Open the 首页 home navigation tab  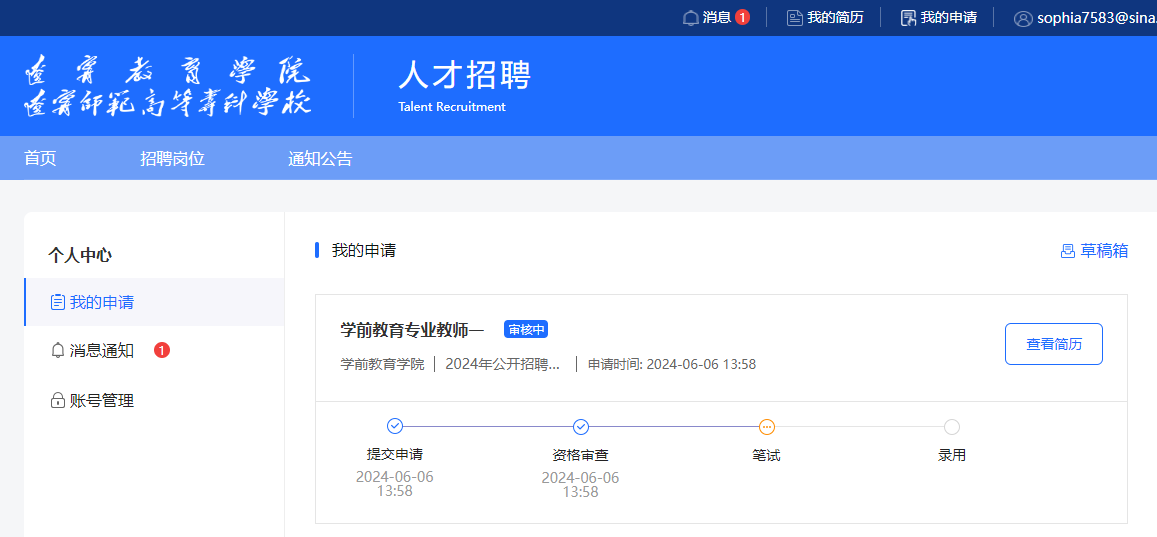pos(40,159)
